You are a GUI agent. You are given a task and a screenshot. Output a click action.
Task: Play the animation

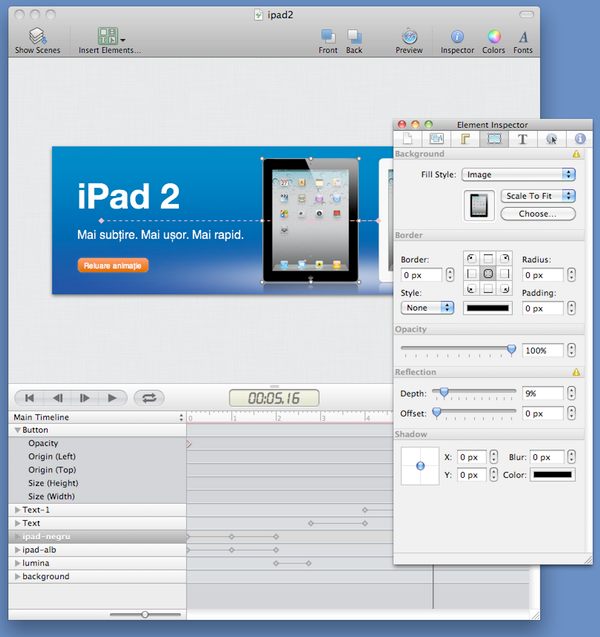tap(112, 398)
